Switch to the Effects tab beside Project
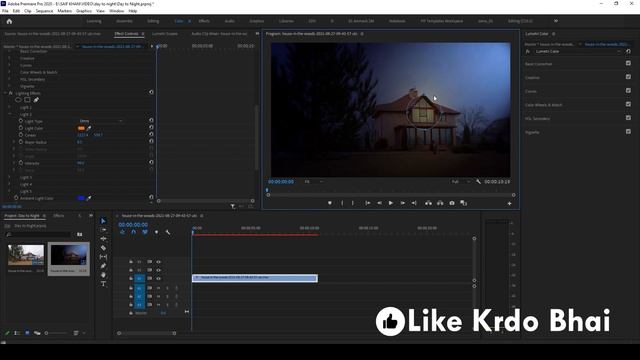 coord(59,216)
